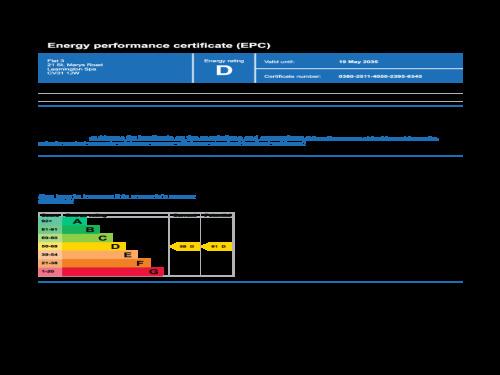Select the peach E band bar
Viewport: 500px width, 375px height.
pos(100,255)
